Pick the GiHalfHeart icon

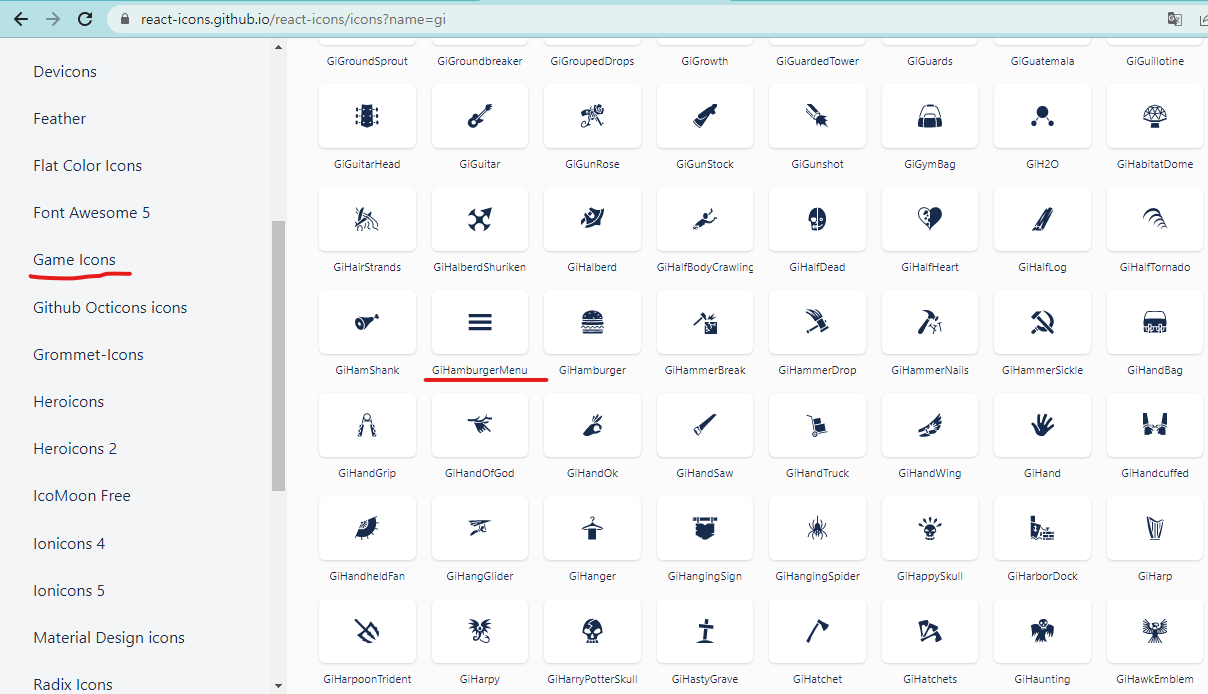coord(930,219)
